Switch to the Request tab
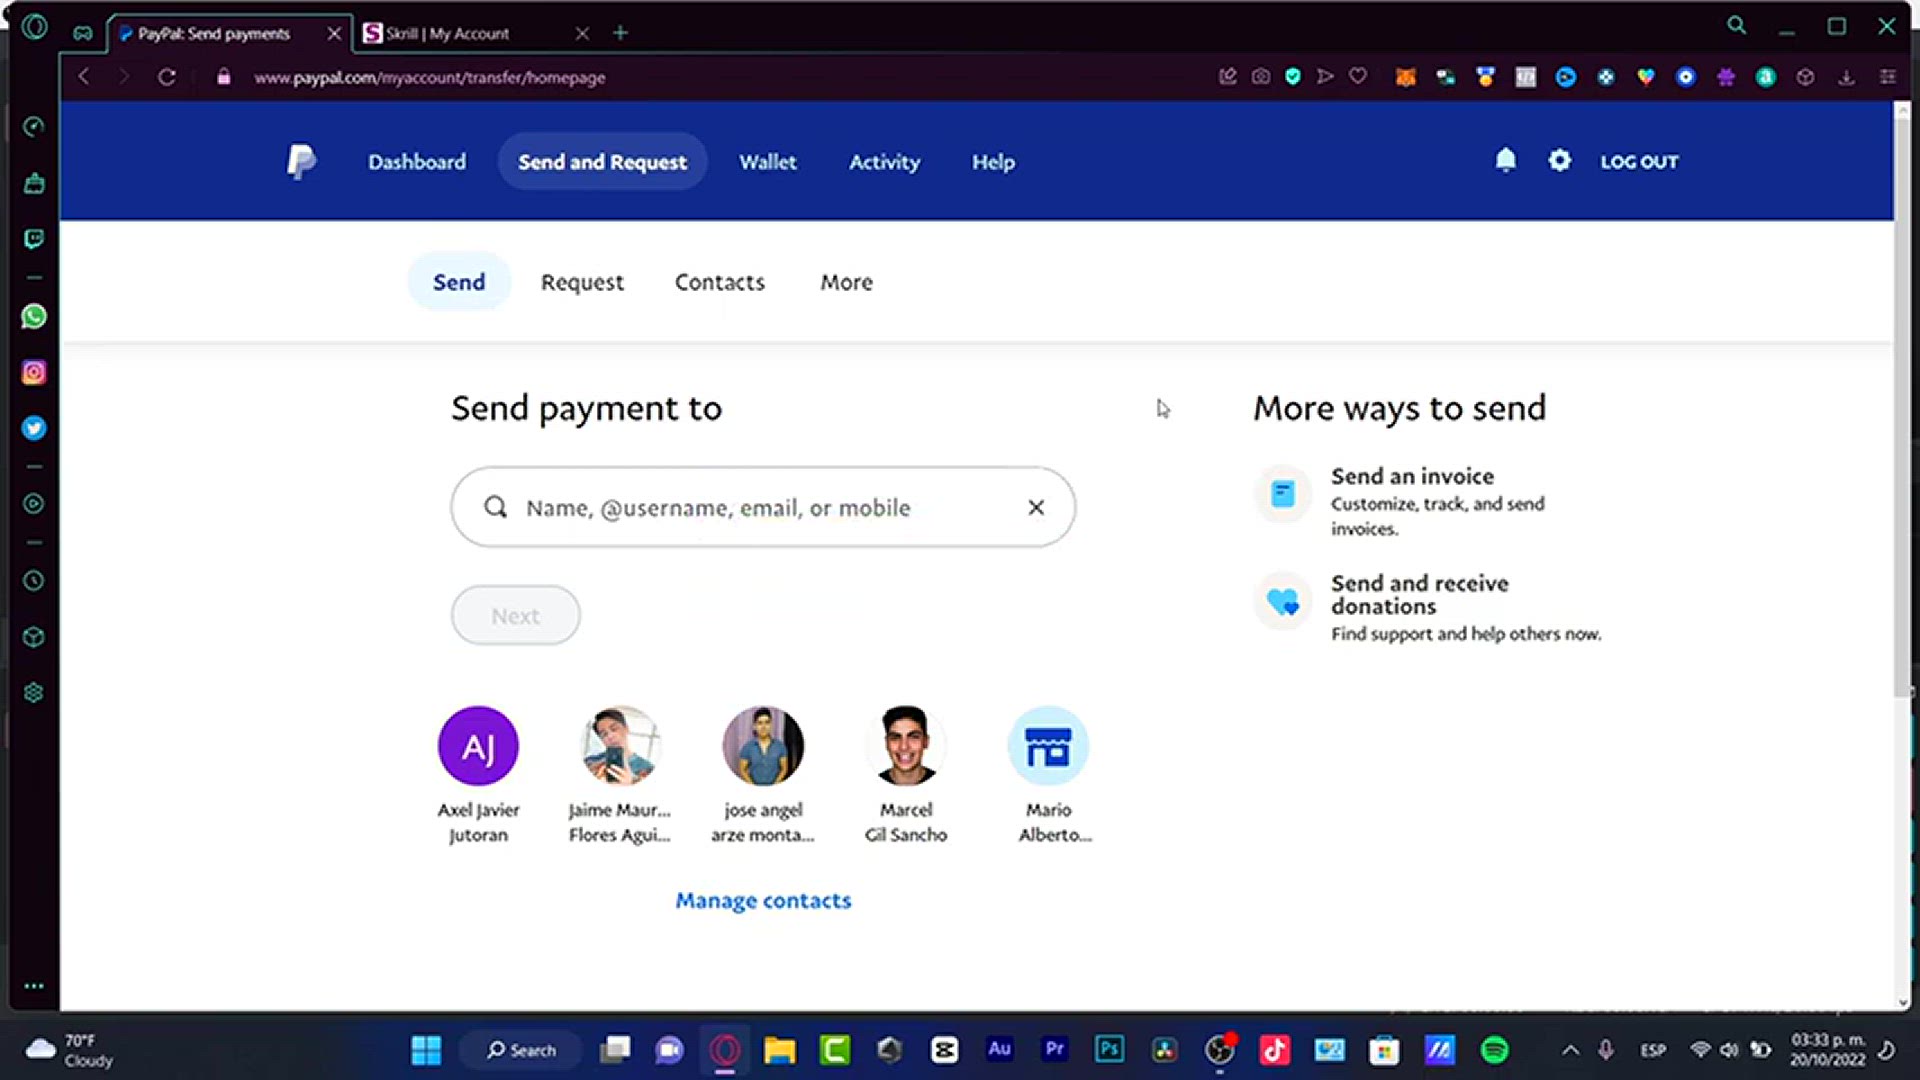 (582, 283)
